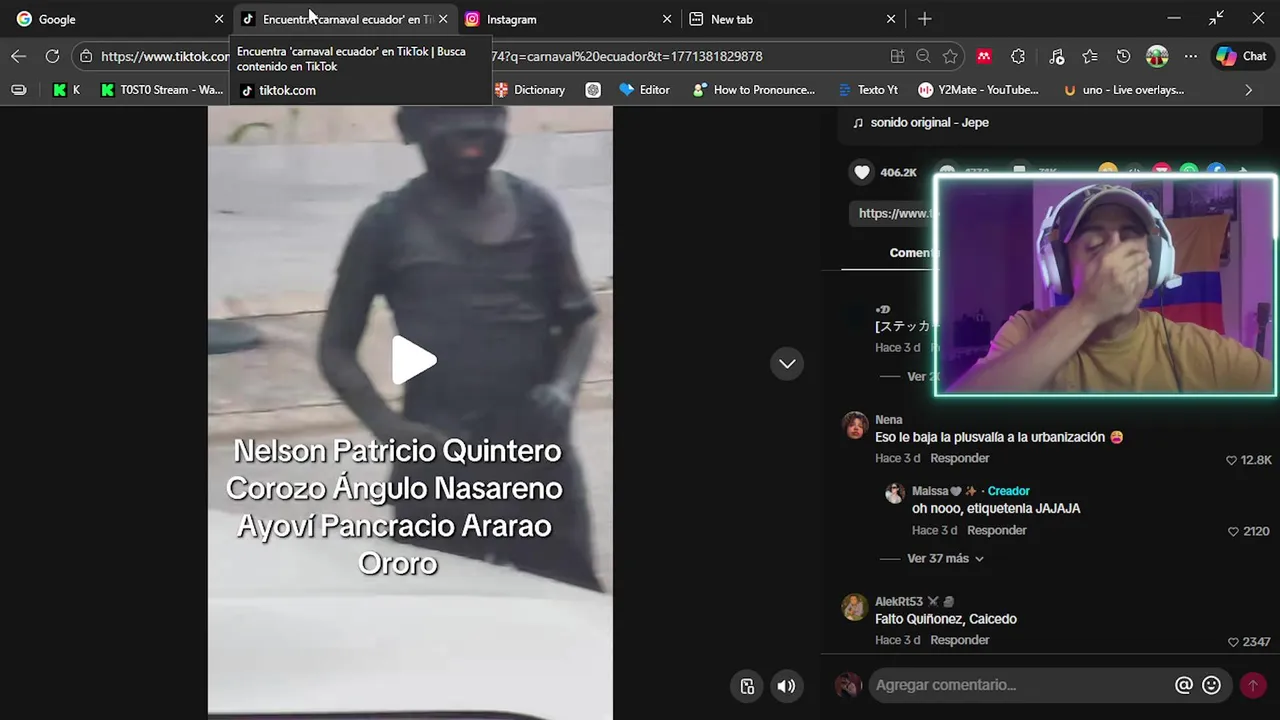Open the app-available icon in address bar

(x=897, y=56)
